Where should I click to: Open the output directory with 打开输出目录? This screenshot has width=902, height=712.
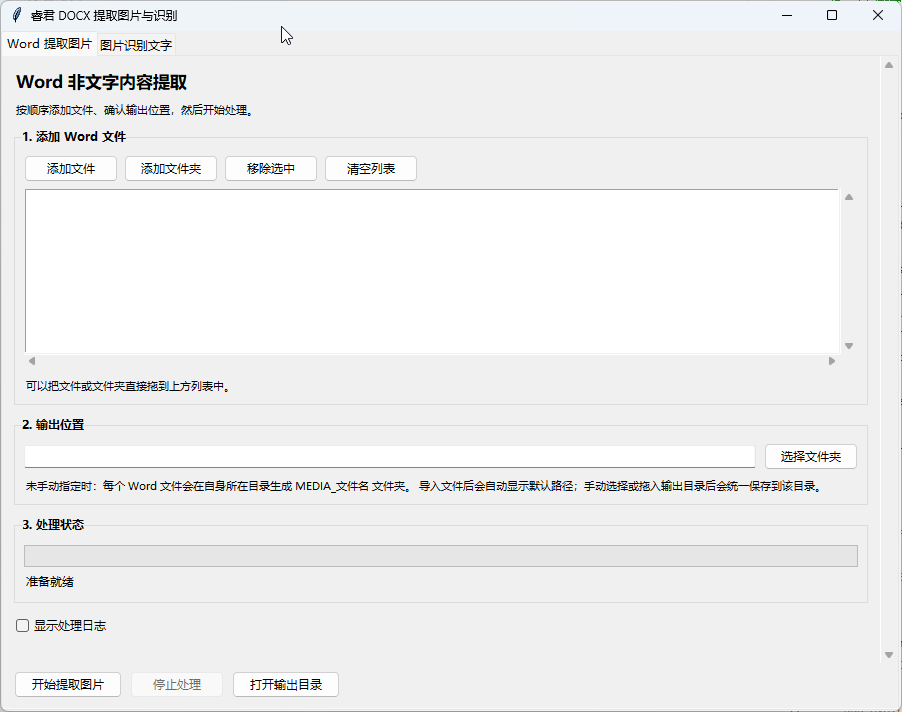click(x=286, y=684)
